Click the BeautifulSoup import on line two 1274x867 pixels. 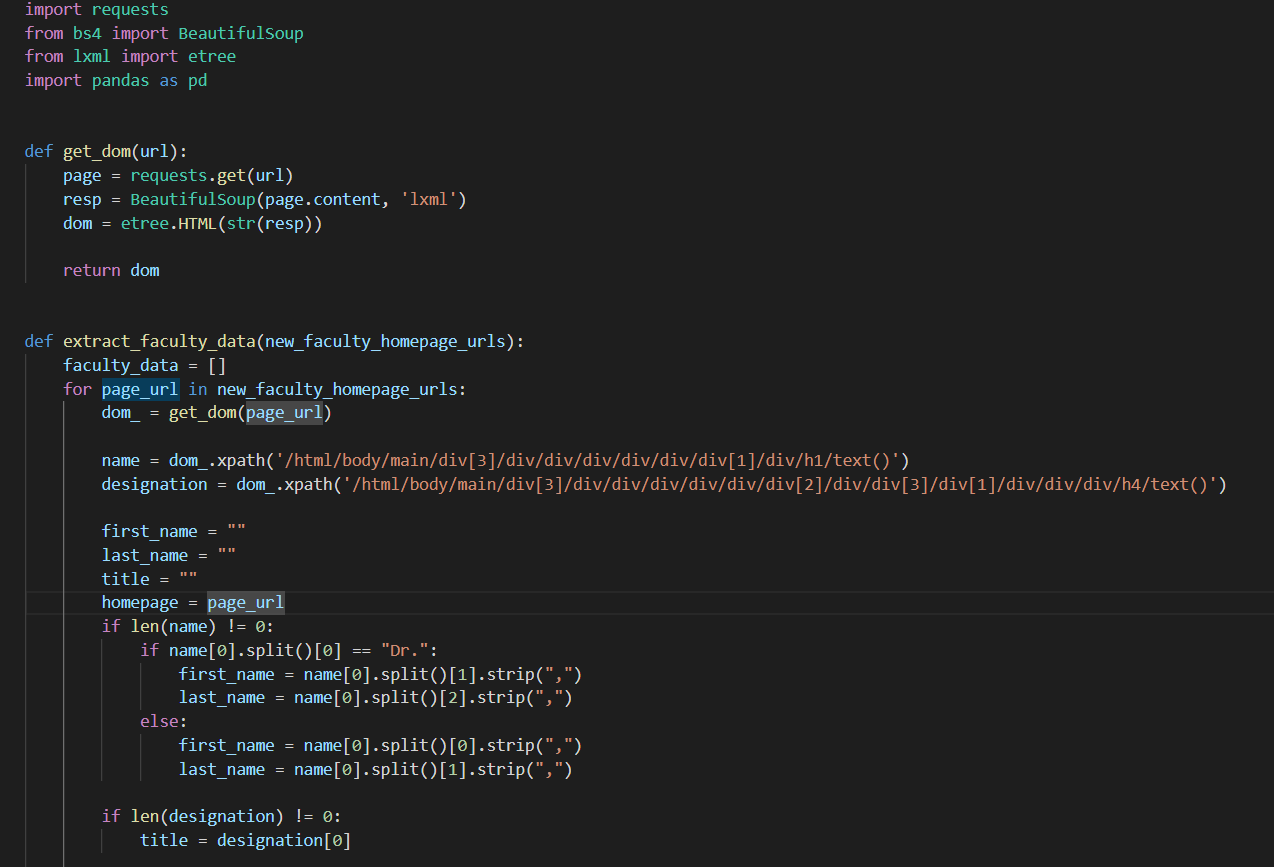pyautogui.click(x=240, y=32)
